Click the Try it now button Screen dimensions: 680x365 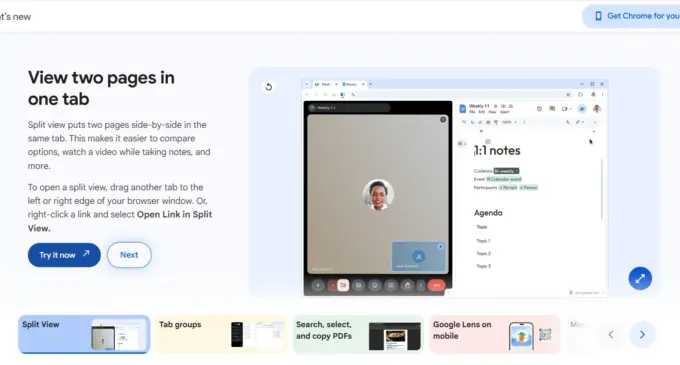[64, 255]
